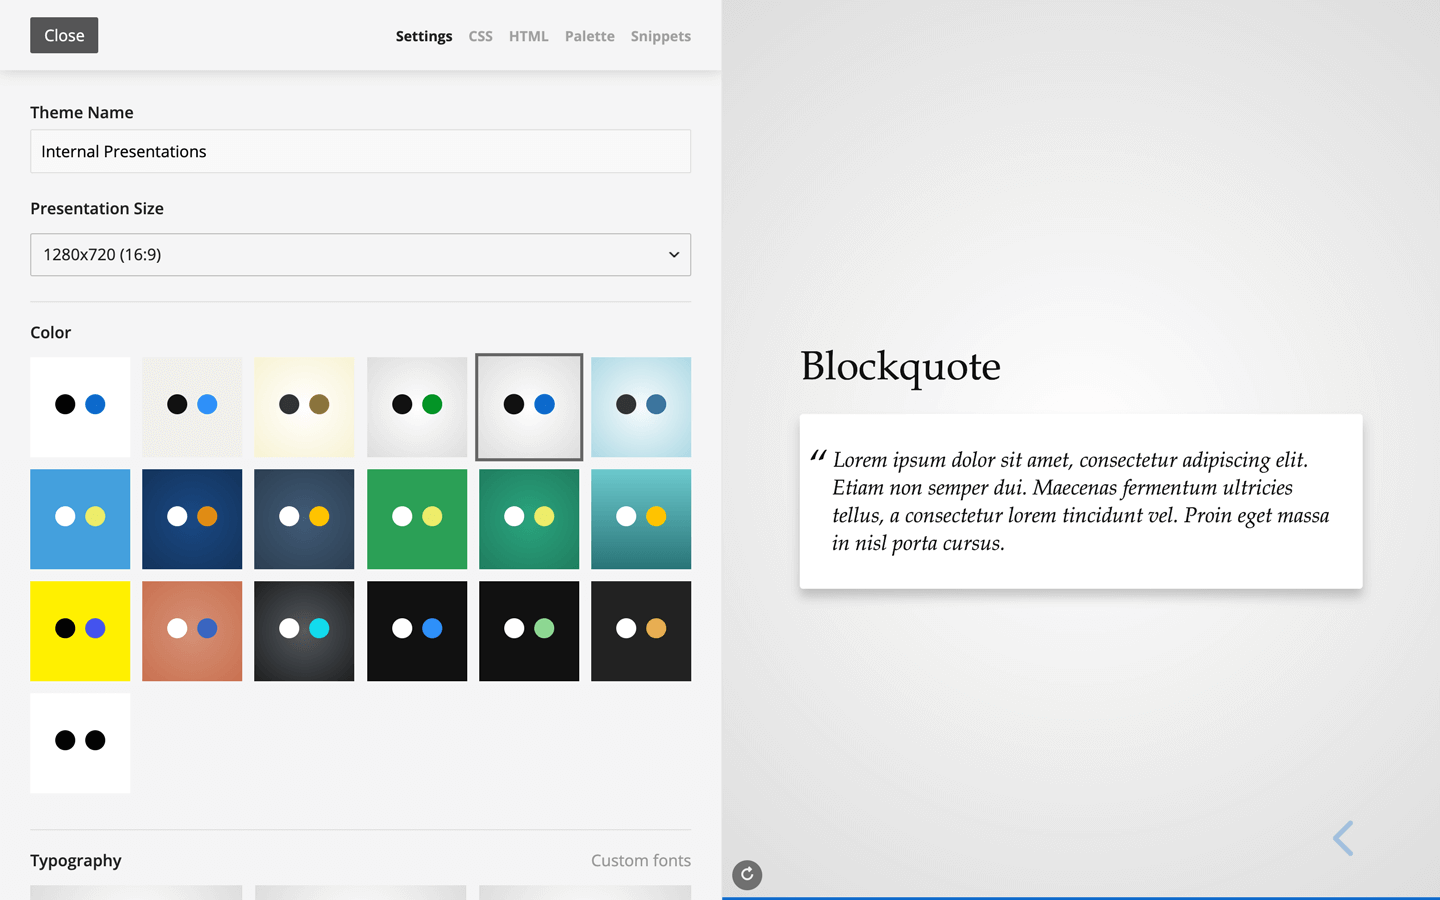
Task: Switch to the CSS tab
Action: [x=480, y=36]
